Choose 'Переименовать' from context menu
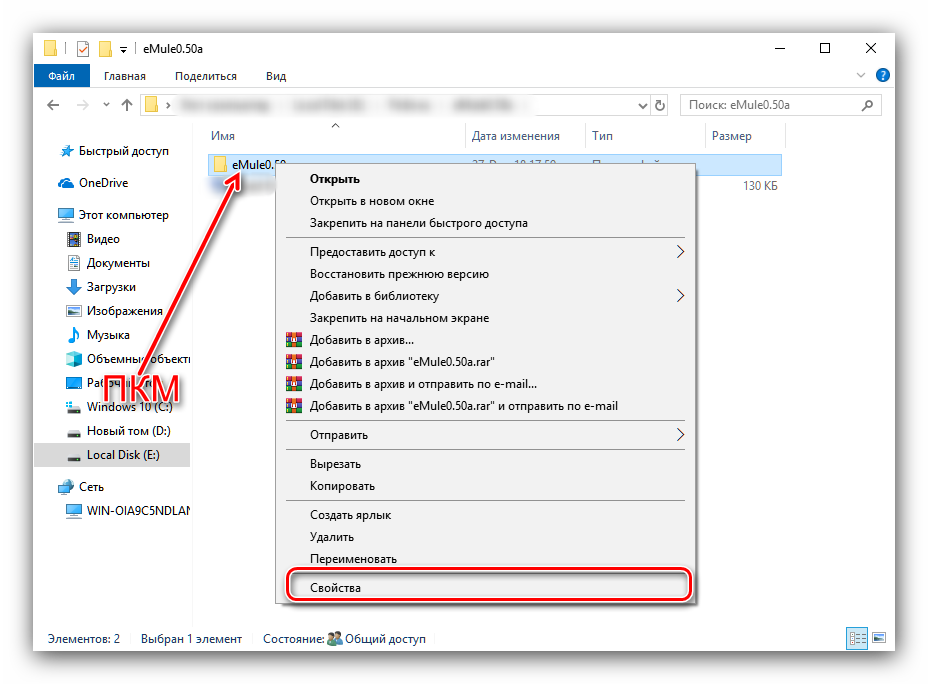This screenshot has height=684, width=928. pyautogui.click(x=353, y=559)
